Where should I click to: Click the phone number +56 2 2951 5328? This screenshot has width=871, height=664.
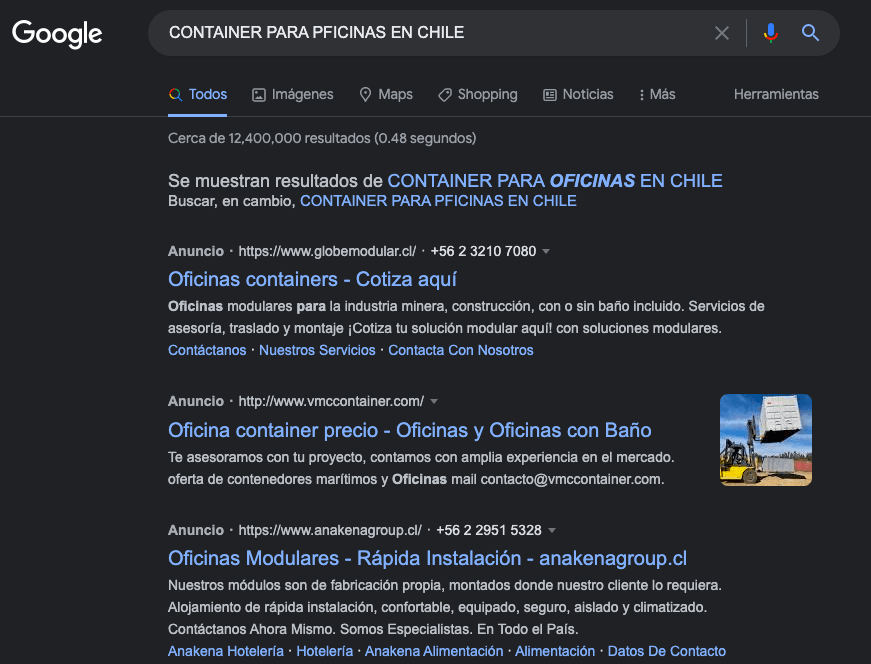pos(489,530)
